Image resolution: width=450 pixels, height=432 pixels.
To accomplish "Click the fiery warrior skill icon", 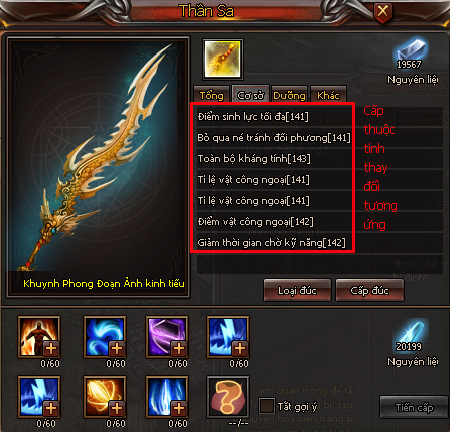I will 39,337.
